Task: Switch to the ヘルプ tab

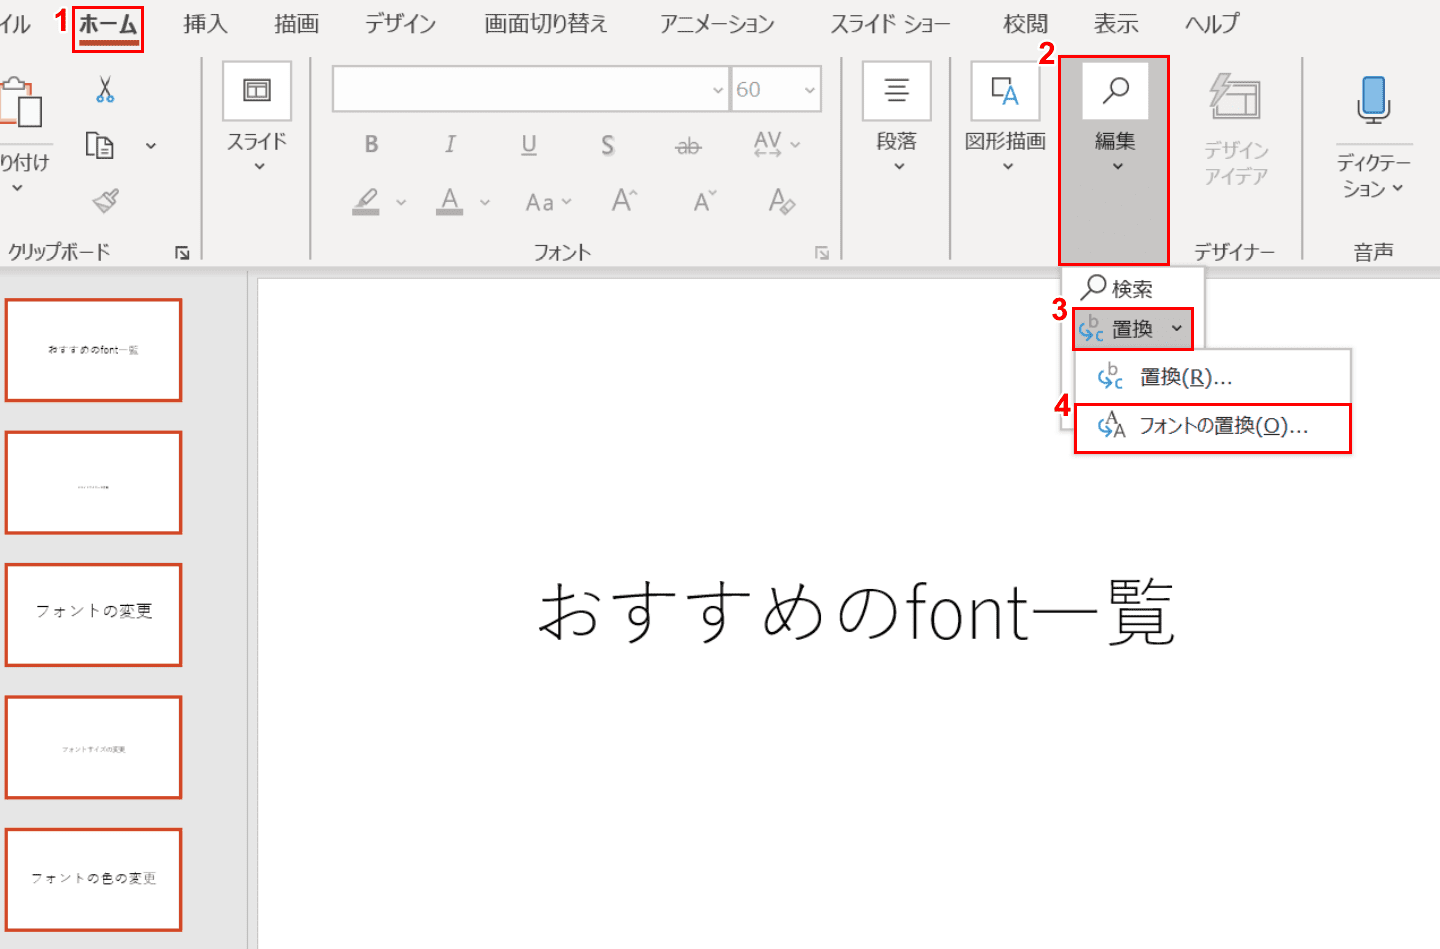Action: point(1212,24)
